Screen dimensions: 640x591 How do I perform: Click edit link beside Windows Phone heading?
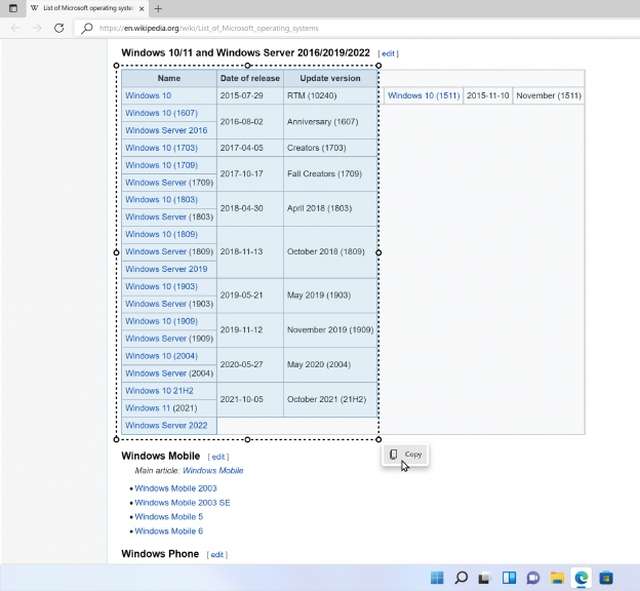[x=217, y=555]
